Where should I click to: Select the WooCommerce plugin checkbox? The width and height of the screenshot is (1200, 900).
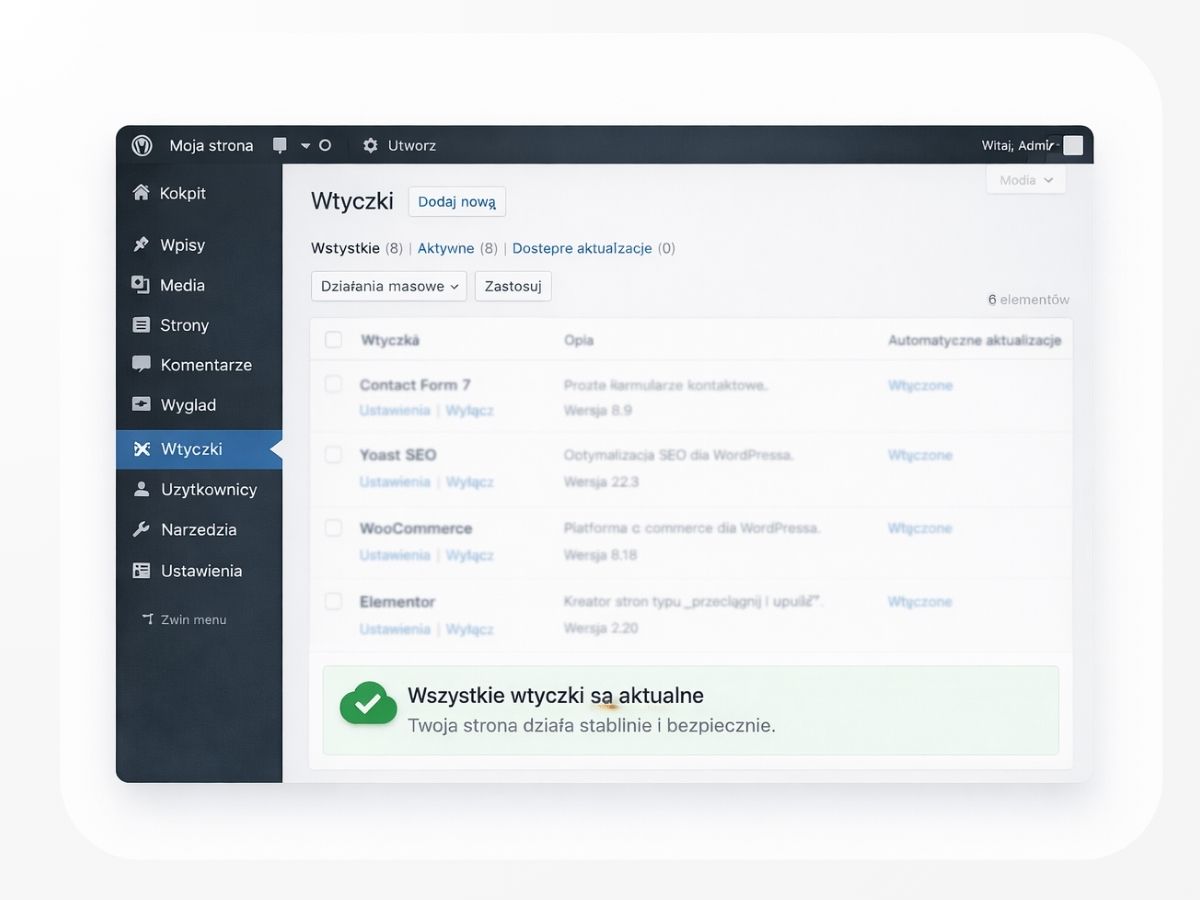click(x=333, y=528)
